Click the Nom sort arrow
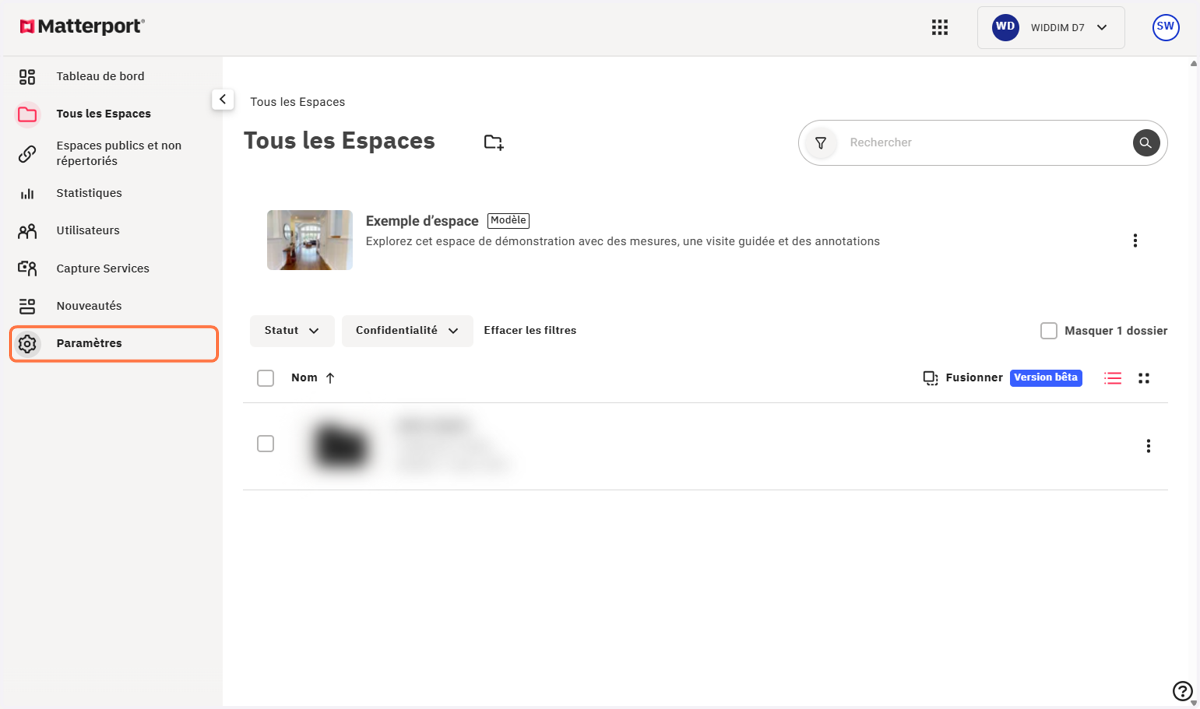The width and height of the screenshot is (1200, 709). pos(331,378)
